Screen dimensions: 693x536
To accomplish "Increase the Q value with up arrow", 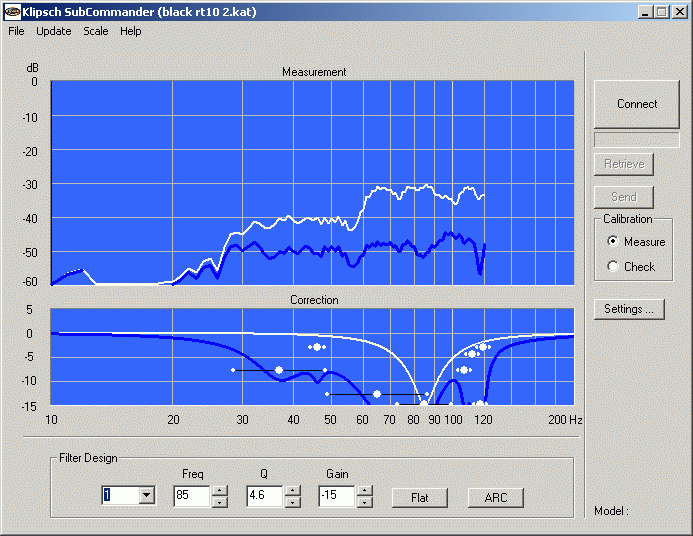I will pyautogui.click(x=292, y=490).
